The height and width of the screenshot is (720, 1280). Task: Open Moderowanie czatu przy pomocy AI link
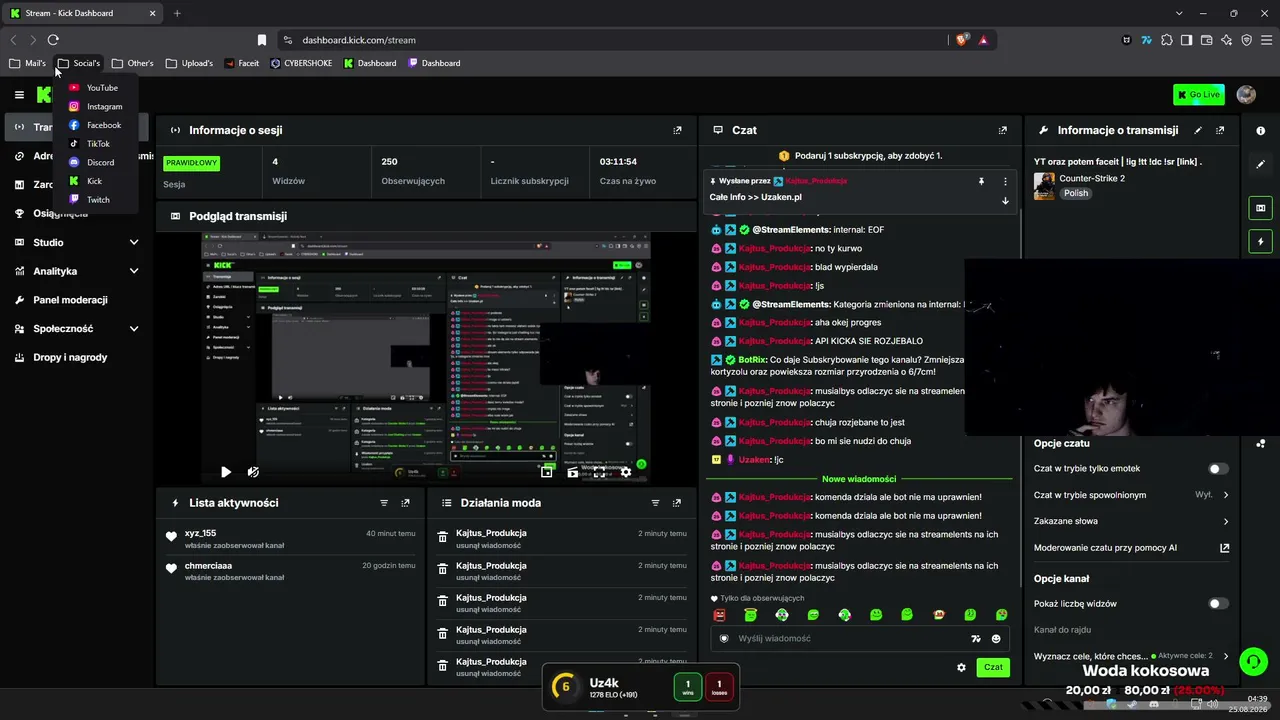(x=1225, y=548)
